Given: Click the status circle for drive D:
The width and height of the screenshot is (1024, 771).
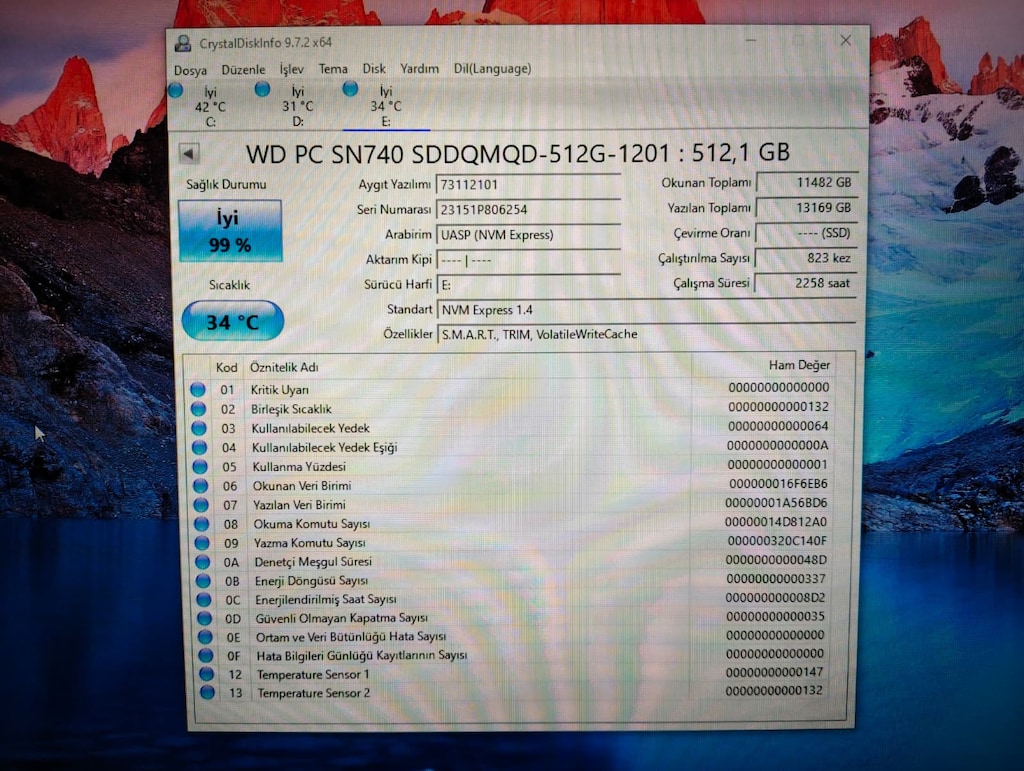Looking at the screenshot, I should coord(263,89).
